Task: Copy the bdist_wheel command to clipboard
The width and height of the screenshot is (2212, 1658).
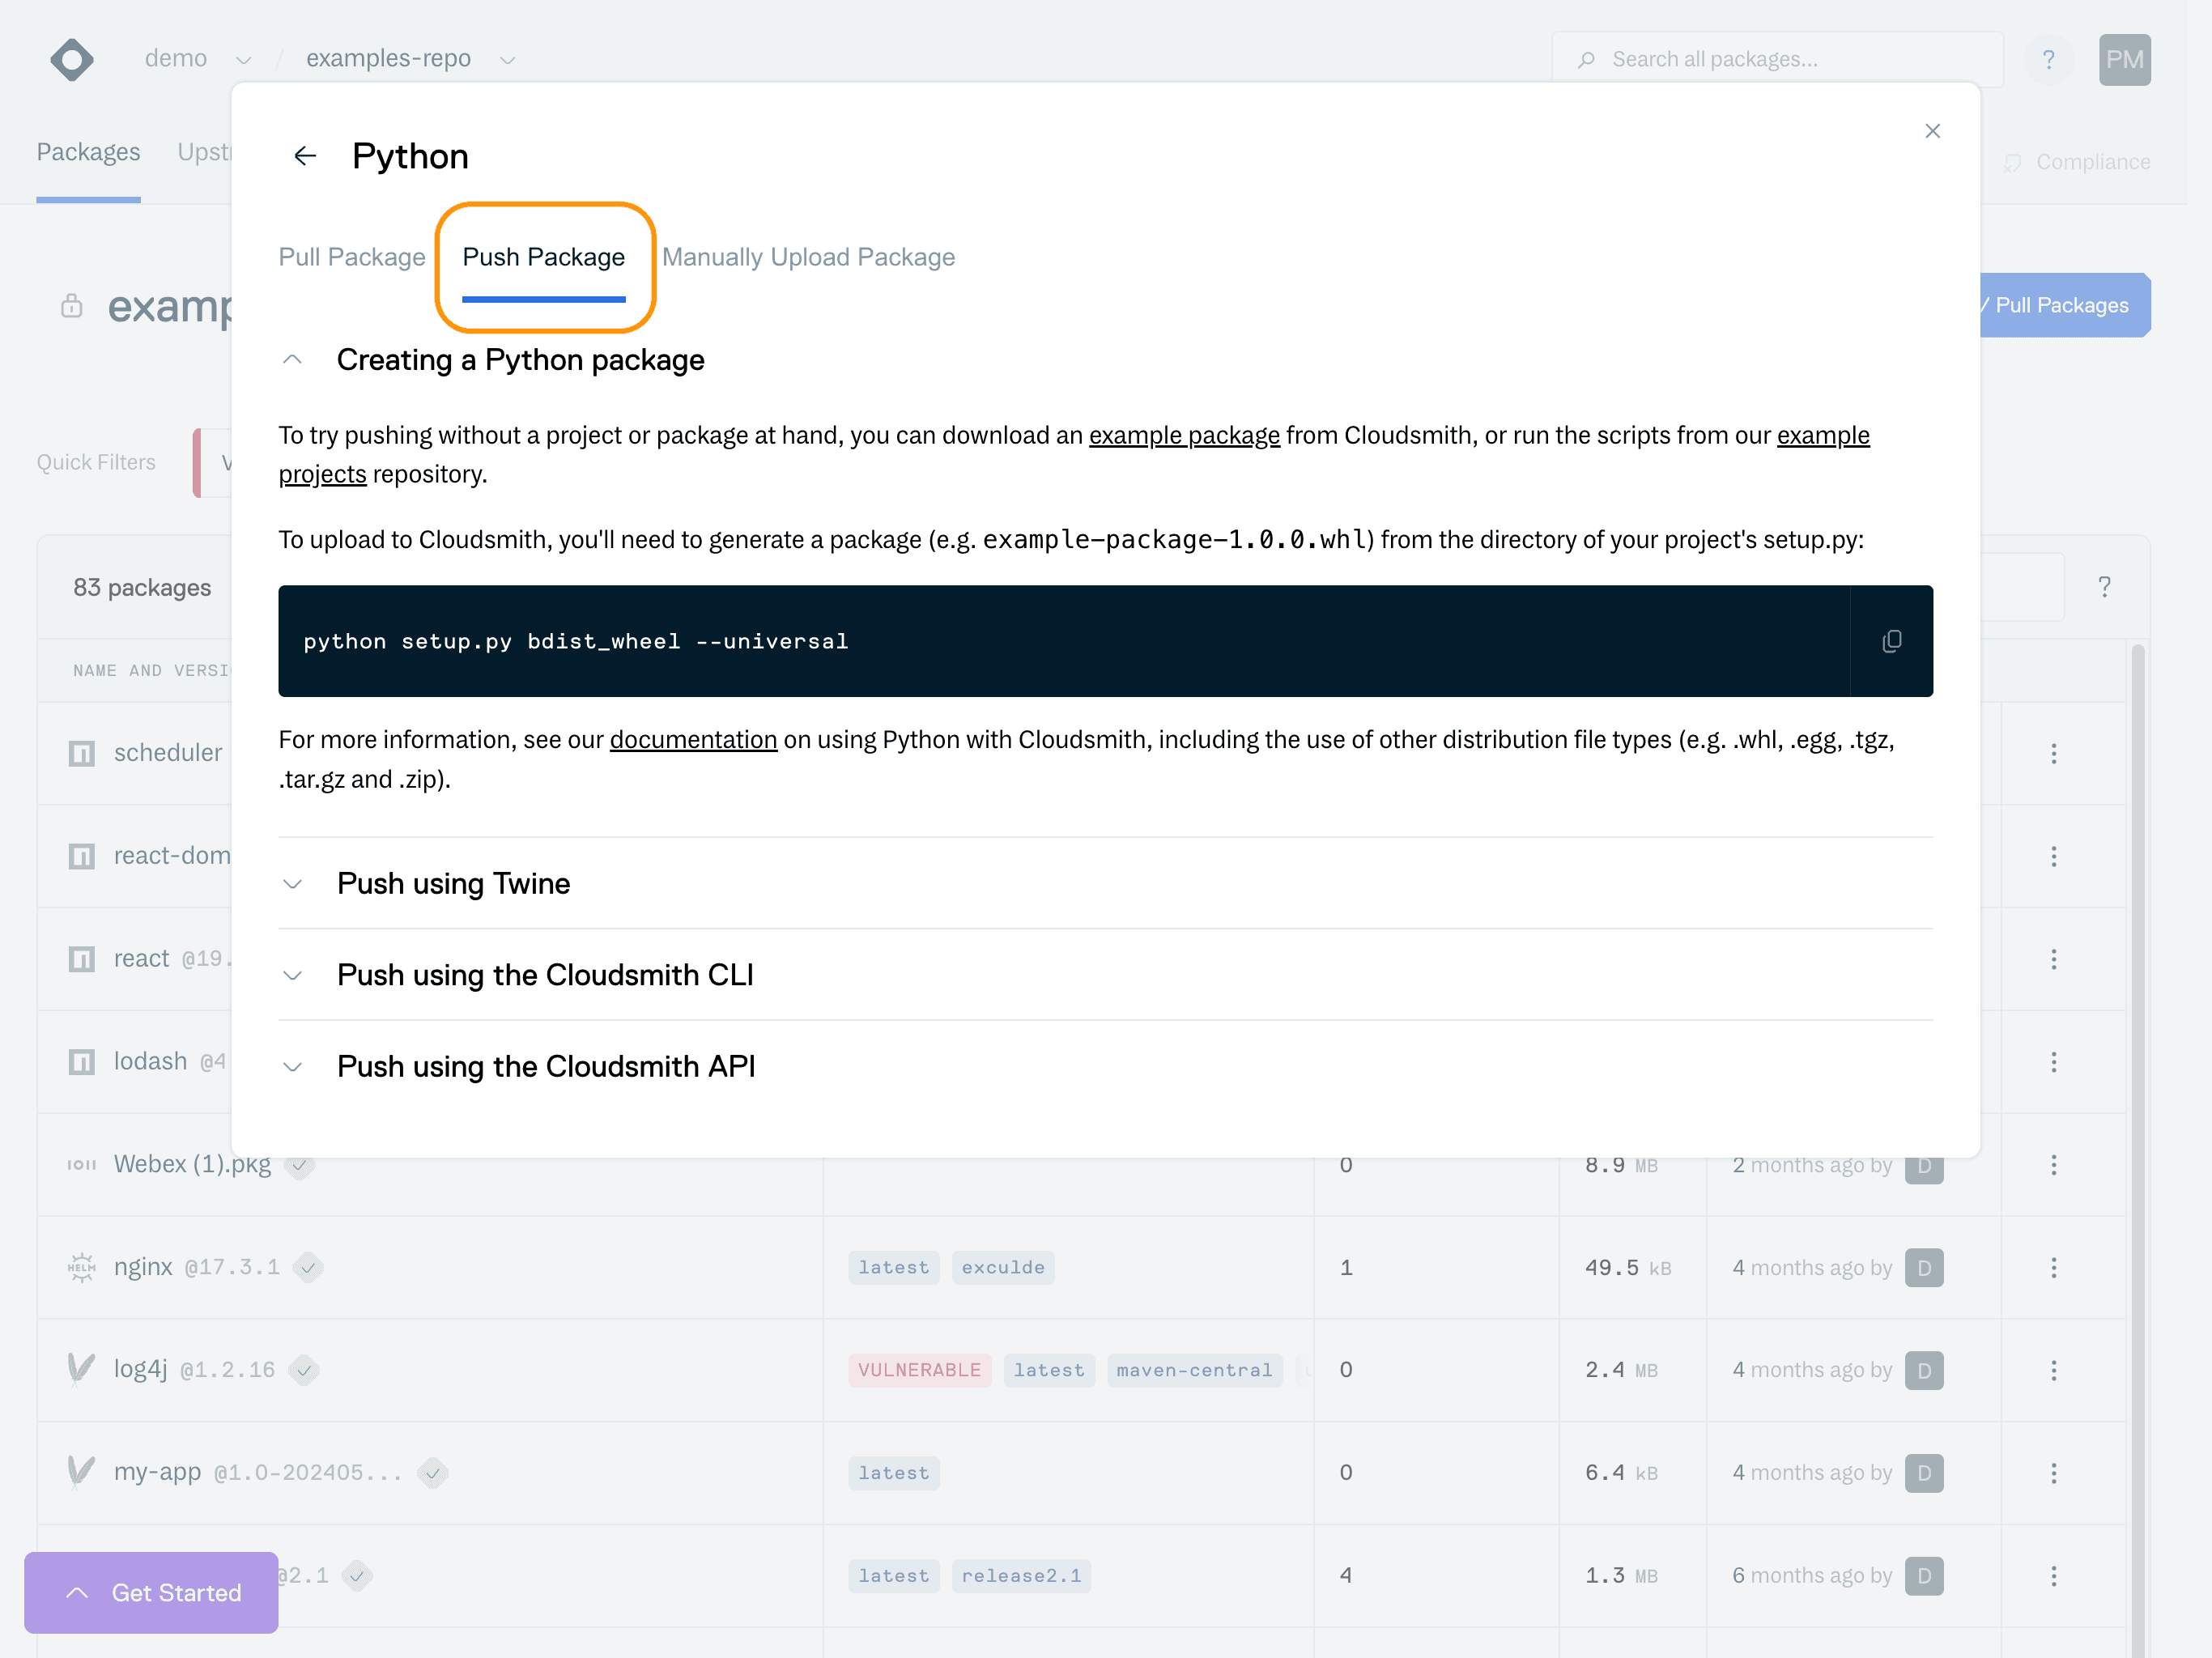Action: 1891,641
